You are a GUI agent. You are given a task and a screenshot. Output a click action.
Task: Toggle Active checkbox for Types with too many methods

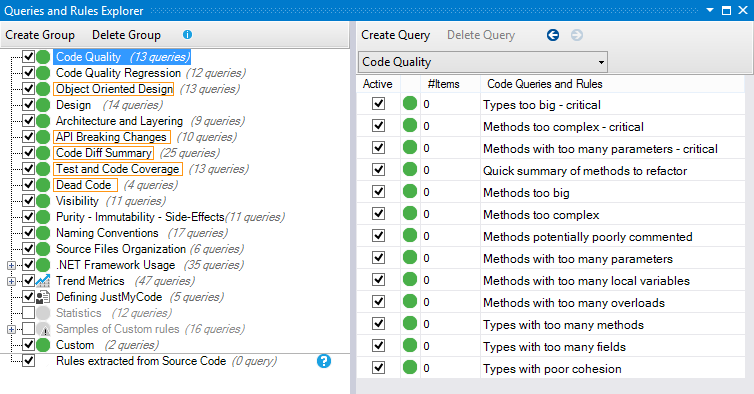(378, 324)
